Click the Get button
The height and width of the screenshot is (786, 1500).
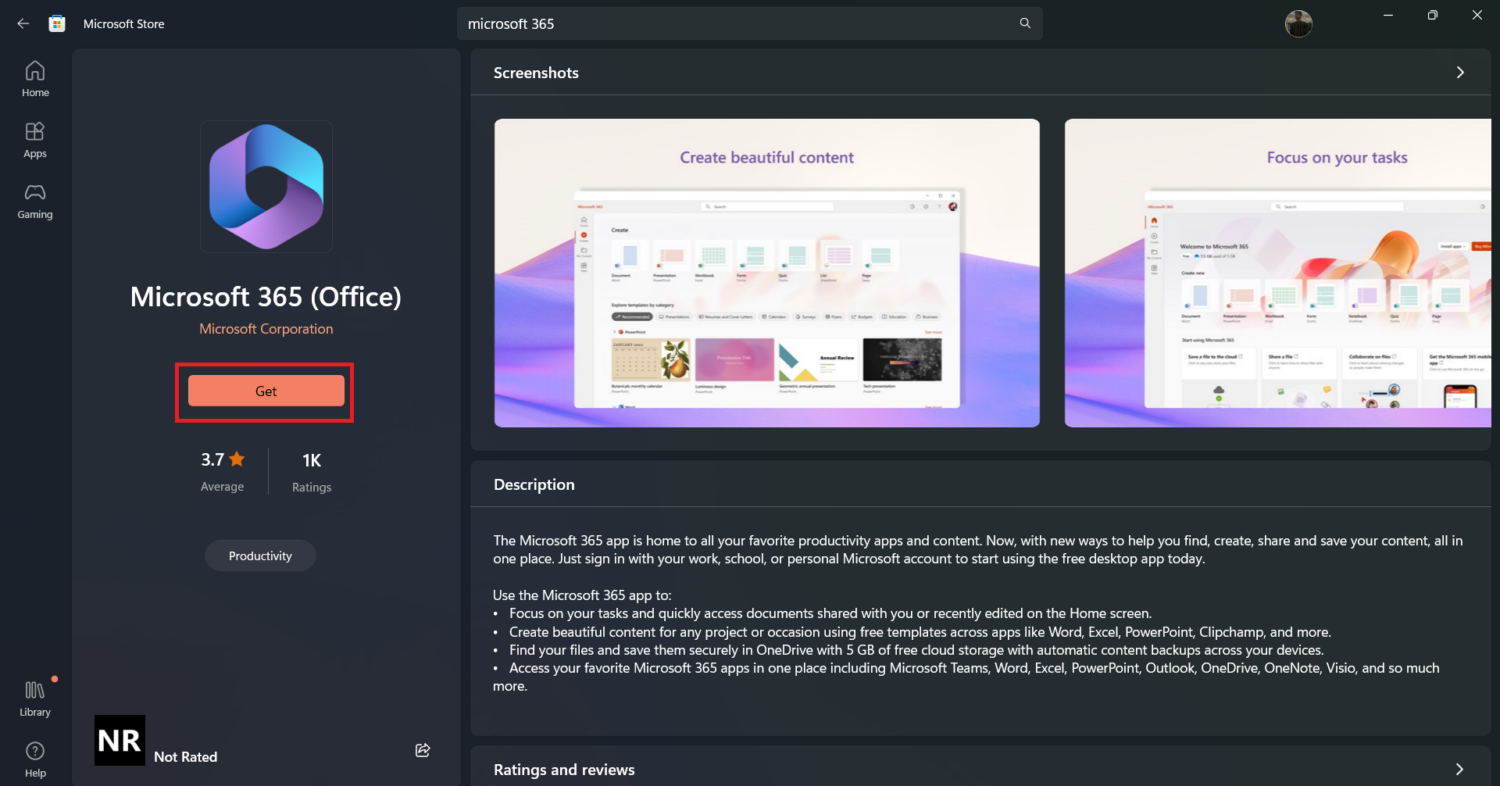266,391
